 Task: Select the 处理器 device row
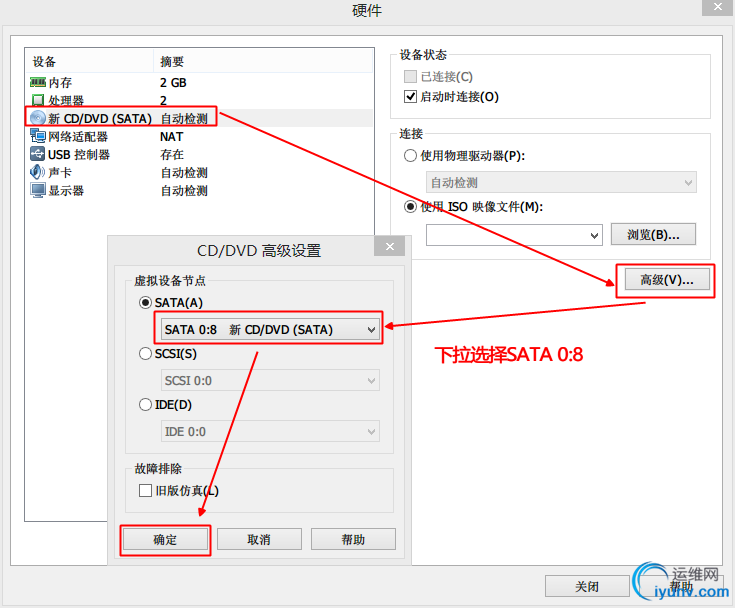[200, 100]
